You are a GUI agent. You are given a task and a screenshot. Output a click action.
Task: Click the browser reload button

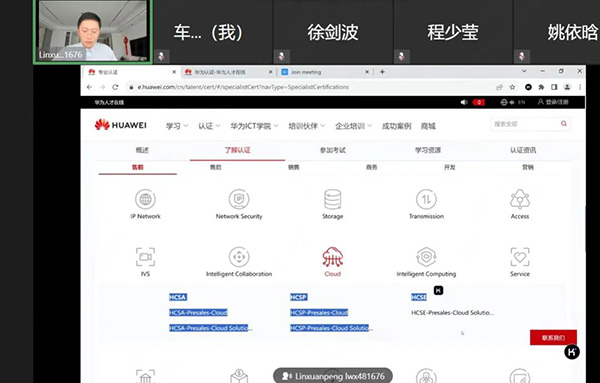(x=115, y=87)
